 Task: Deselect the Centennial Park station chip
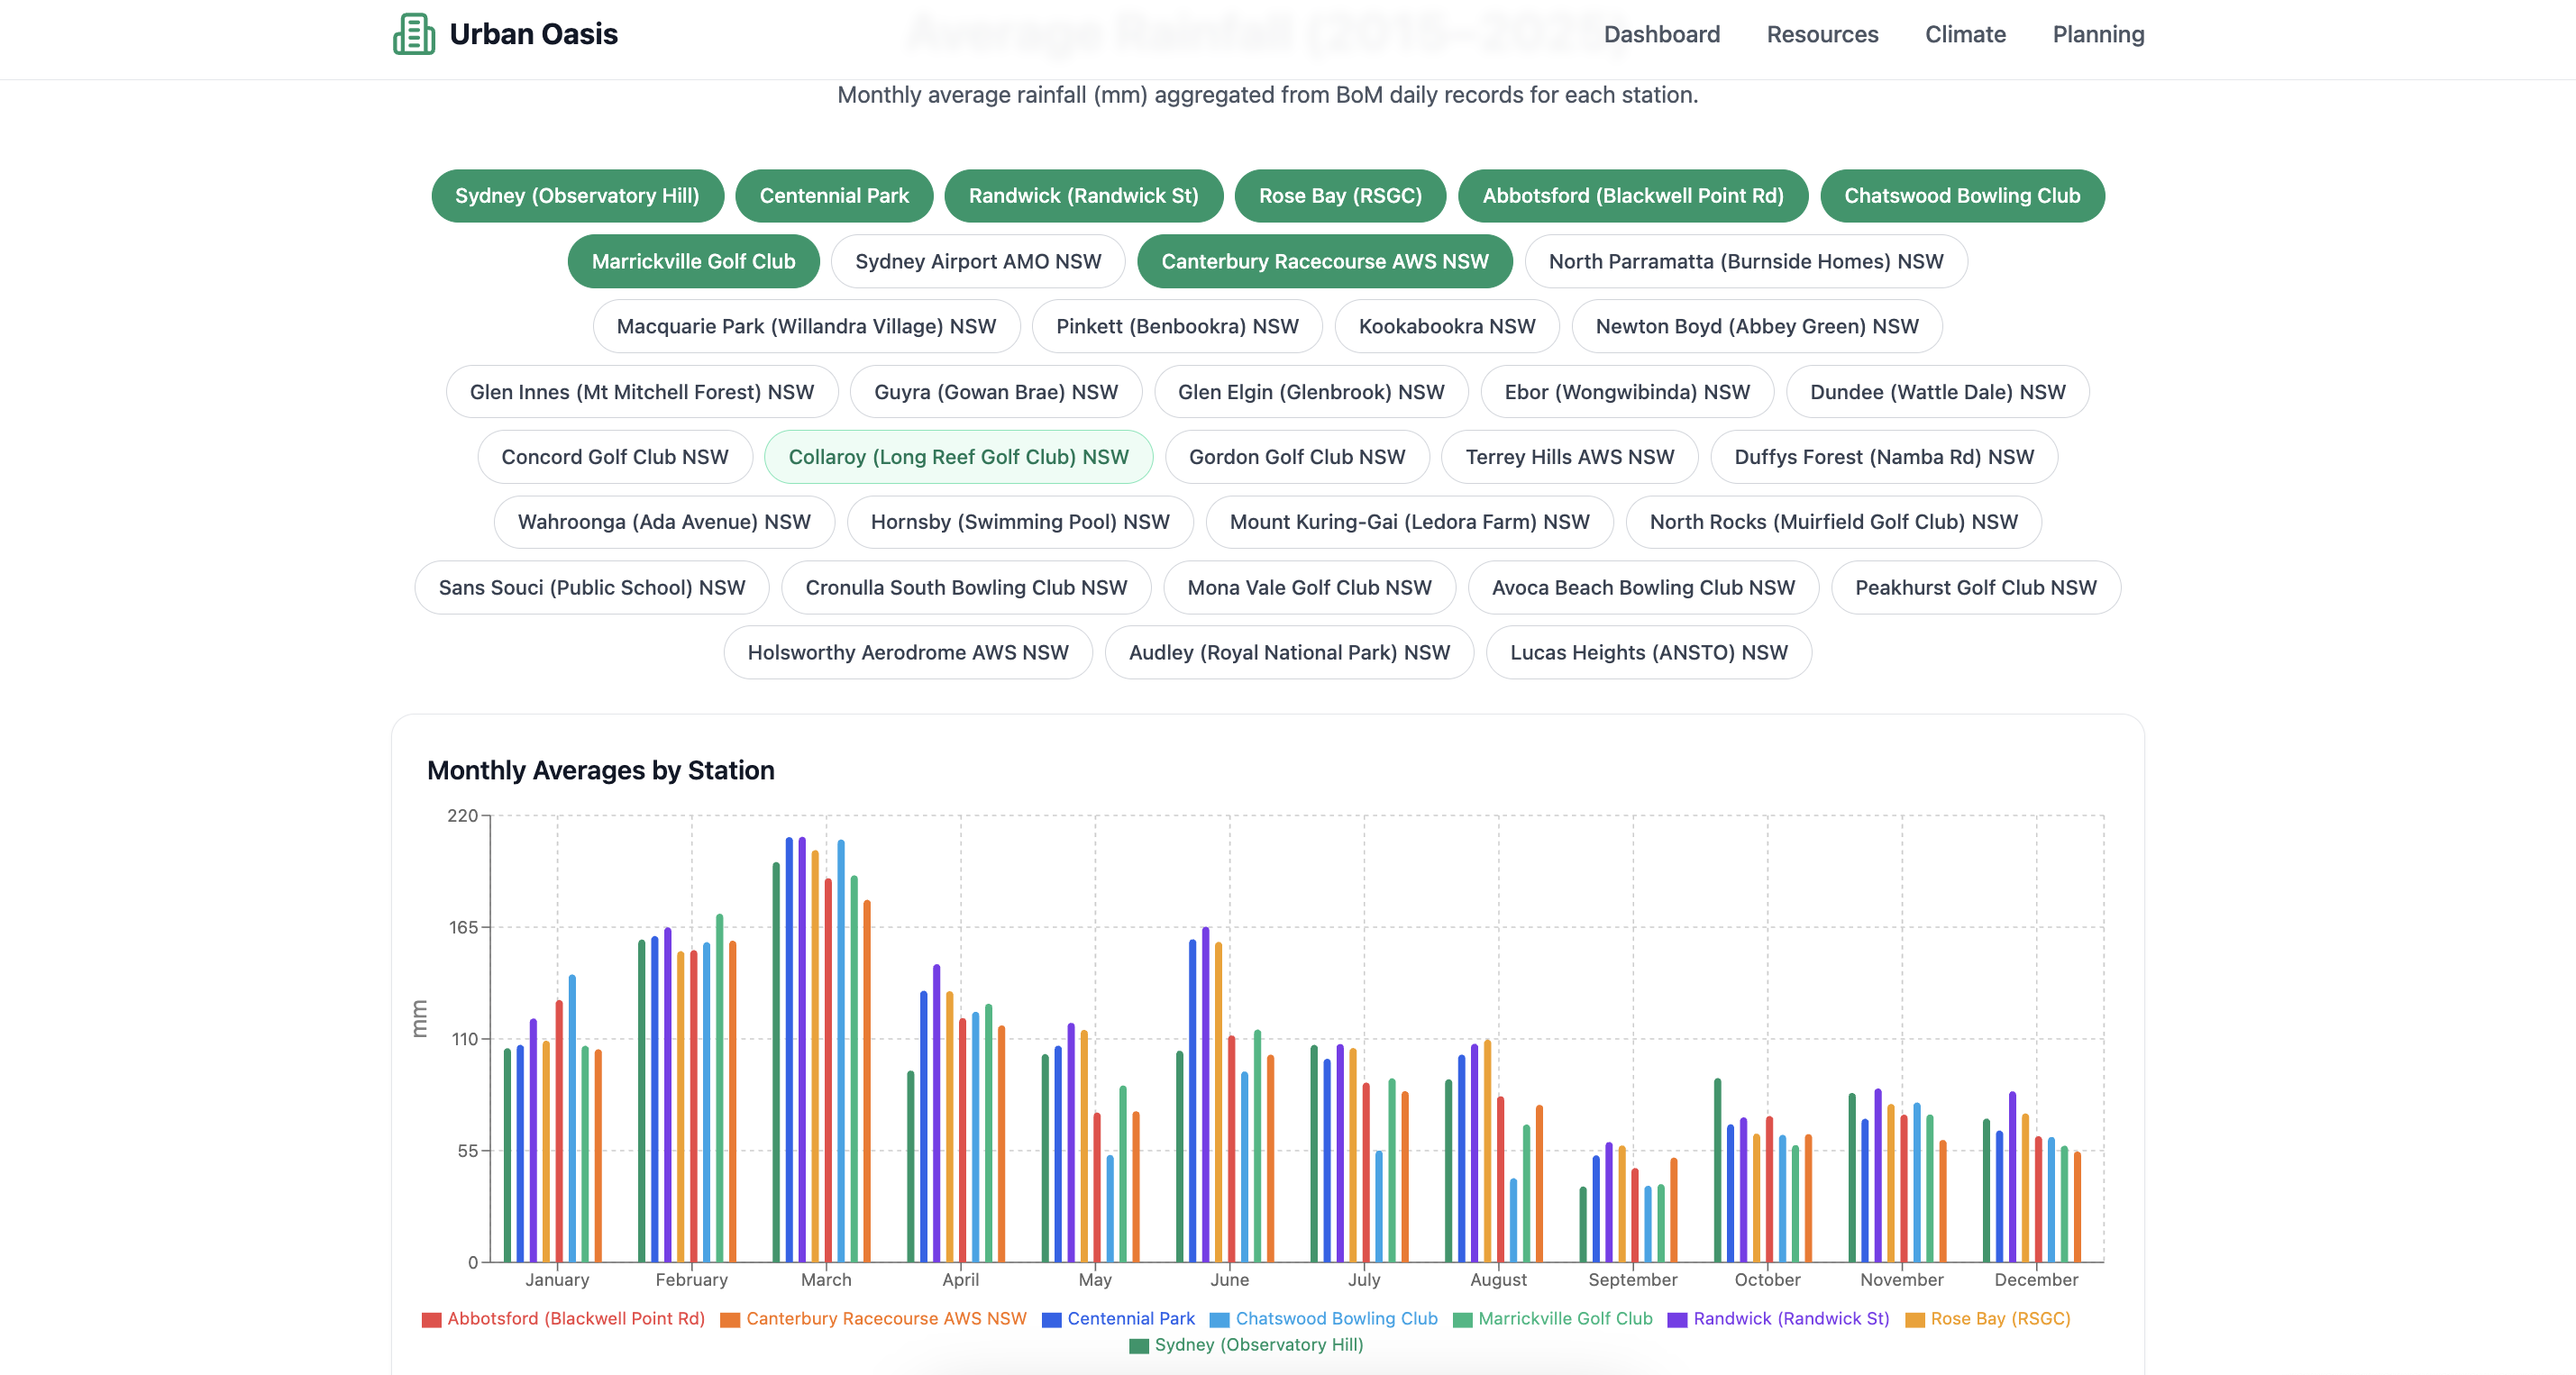[x=833, y=196]
